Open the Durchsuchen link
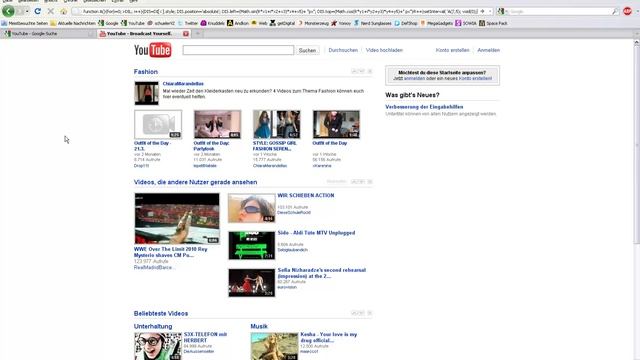This screenshot has height=360, width=640. click(343, 50)
